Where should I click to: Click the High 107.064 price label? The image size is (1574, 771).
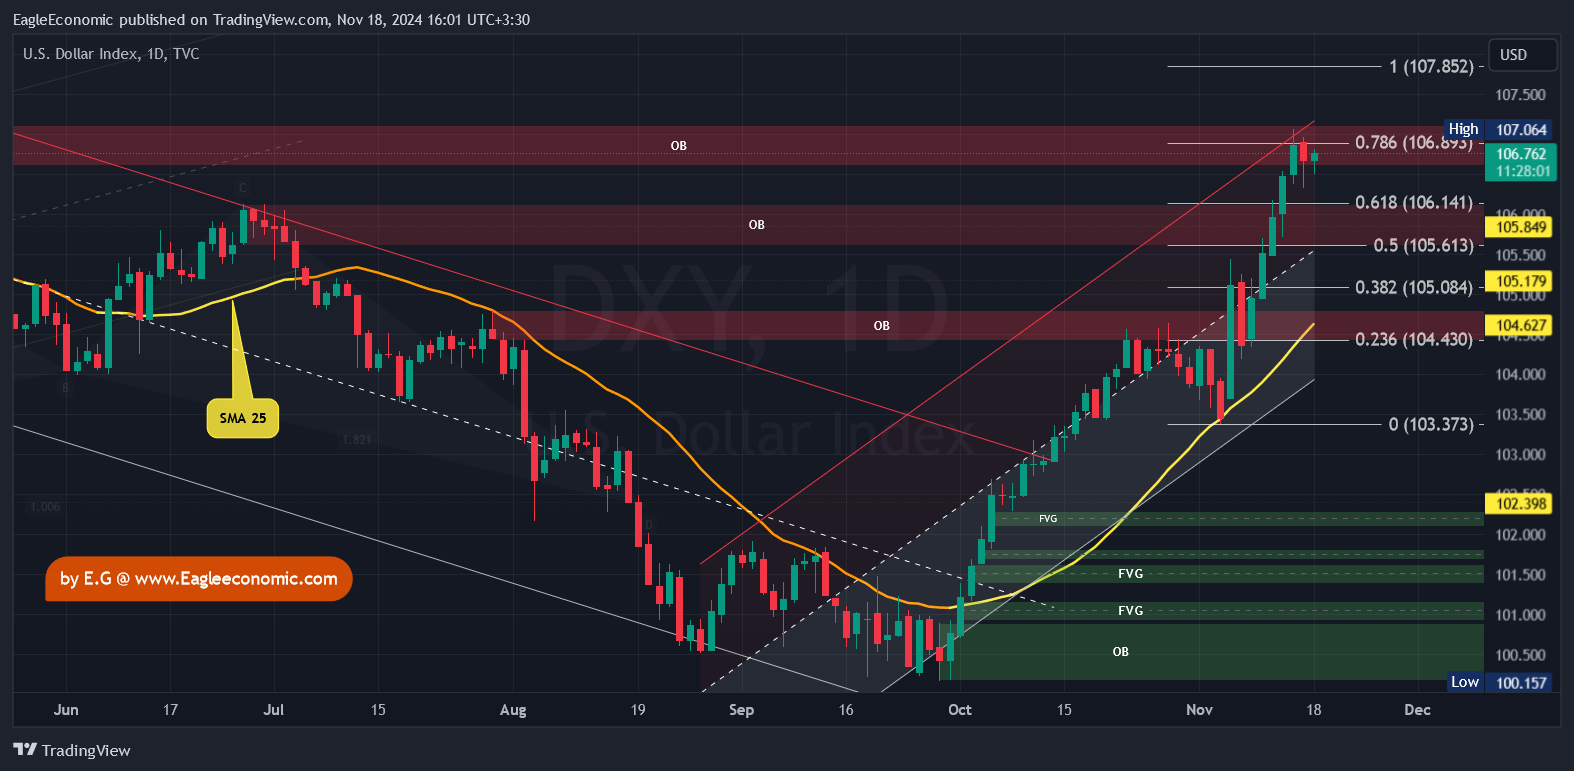1499,129
